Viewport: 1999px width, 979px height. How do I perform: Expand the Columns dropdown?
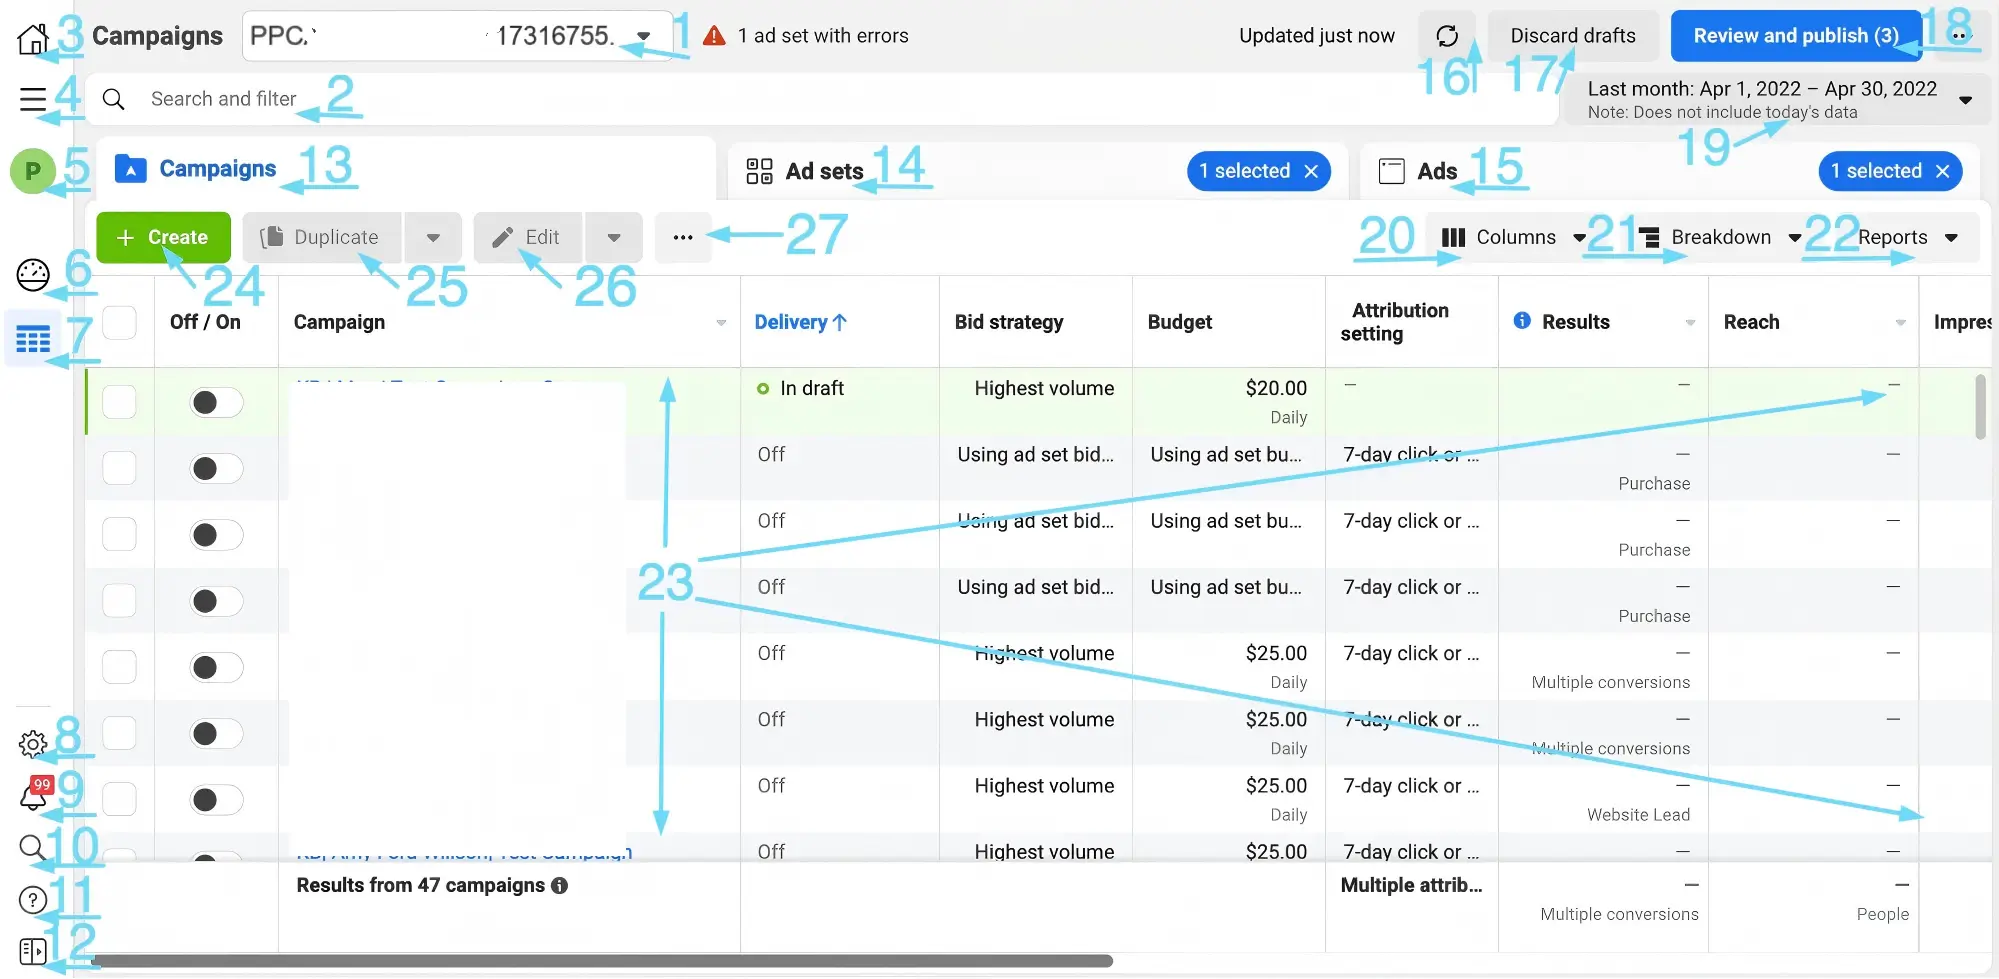pos(1512,238)
